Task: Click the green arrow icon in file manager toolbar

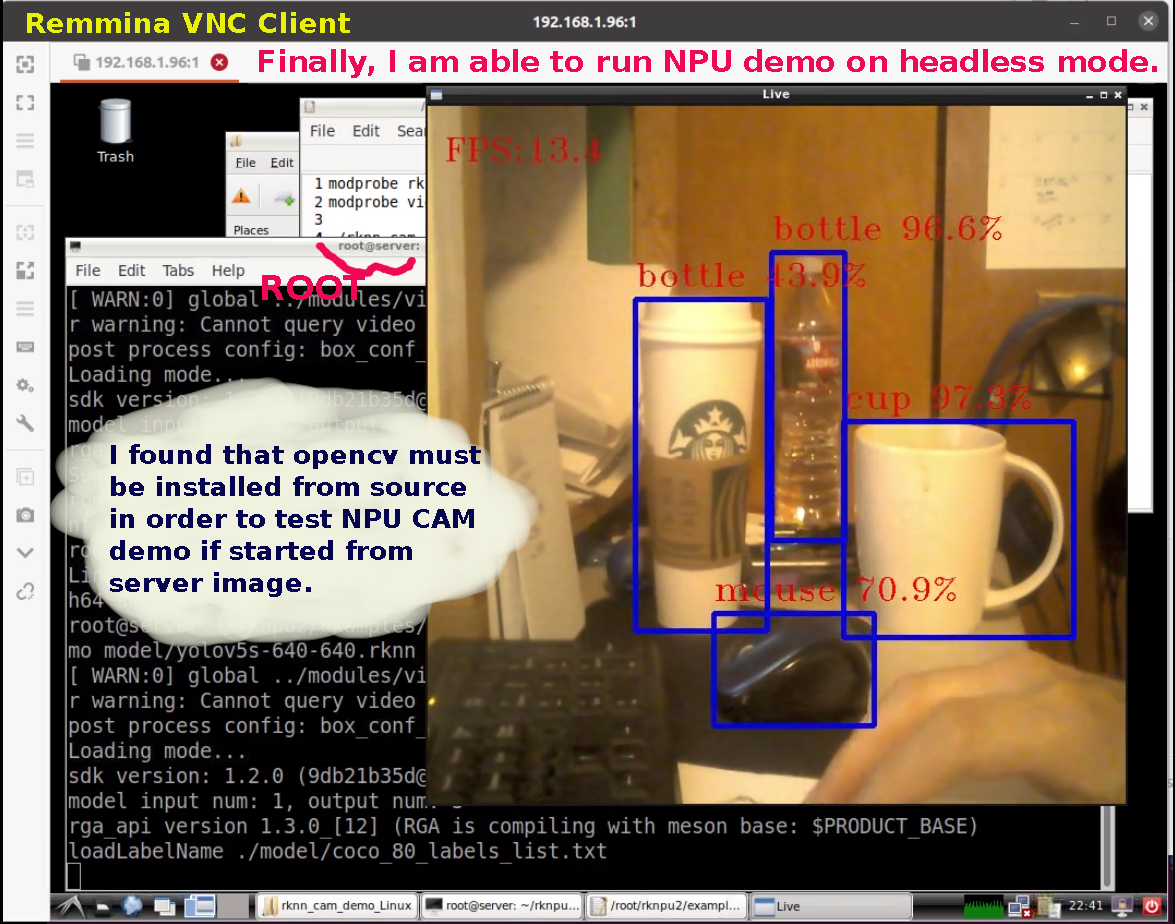Action: tap(285, 199)
